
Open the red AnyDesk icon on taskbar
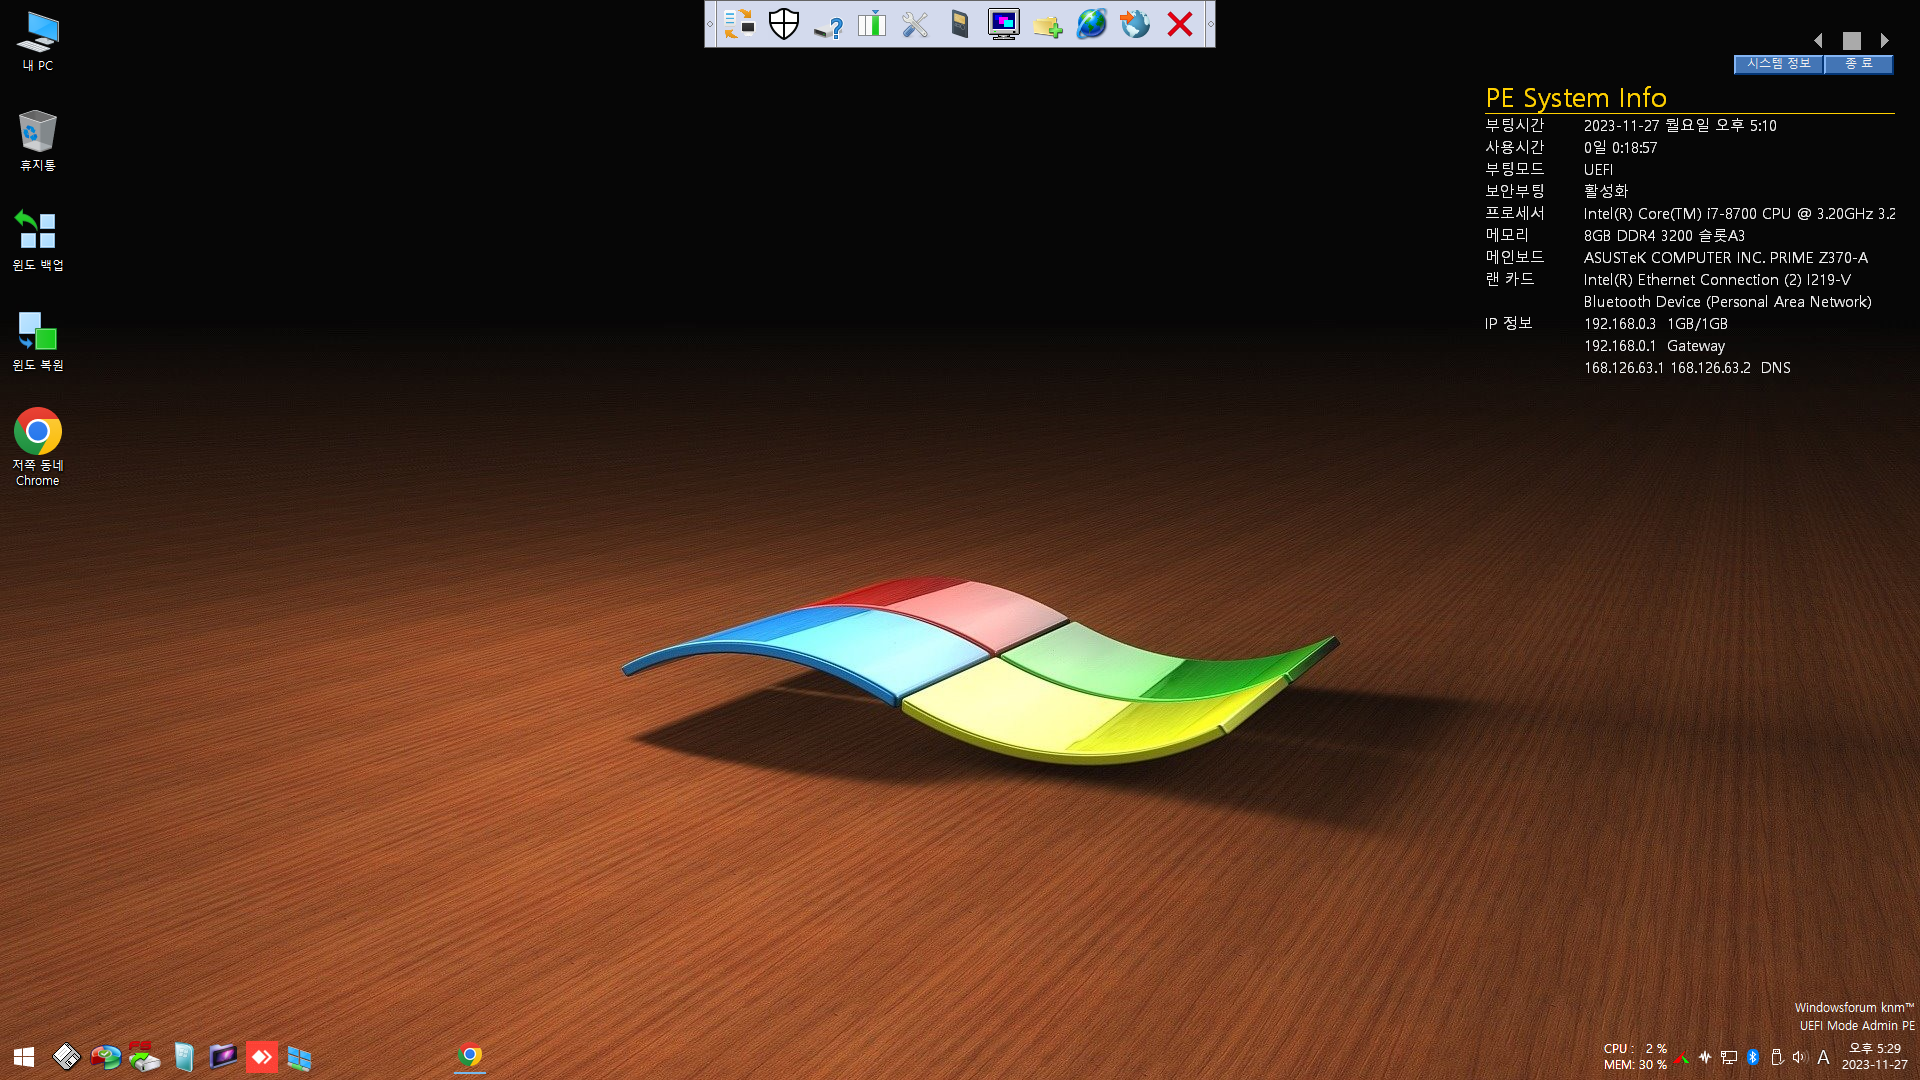[261, 1057]
